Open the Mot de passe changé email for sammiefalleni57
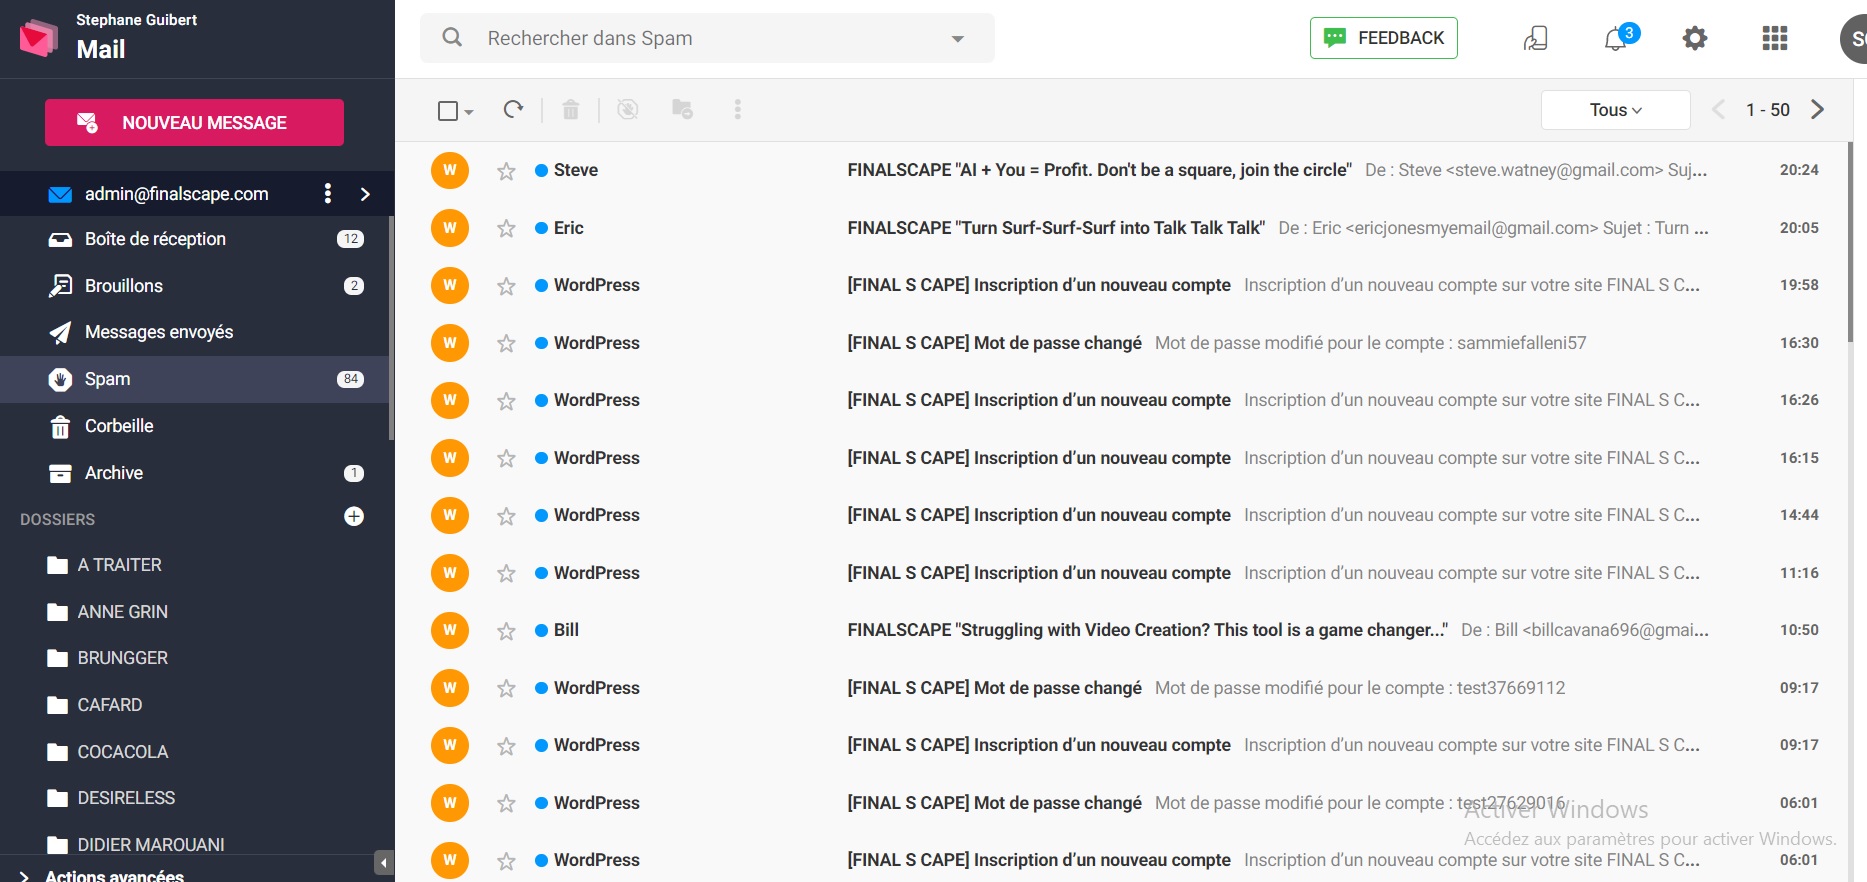 coord(1121,343)
